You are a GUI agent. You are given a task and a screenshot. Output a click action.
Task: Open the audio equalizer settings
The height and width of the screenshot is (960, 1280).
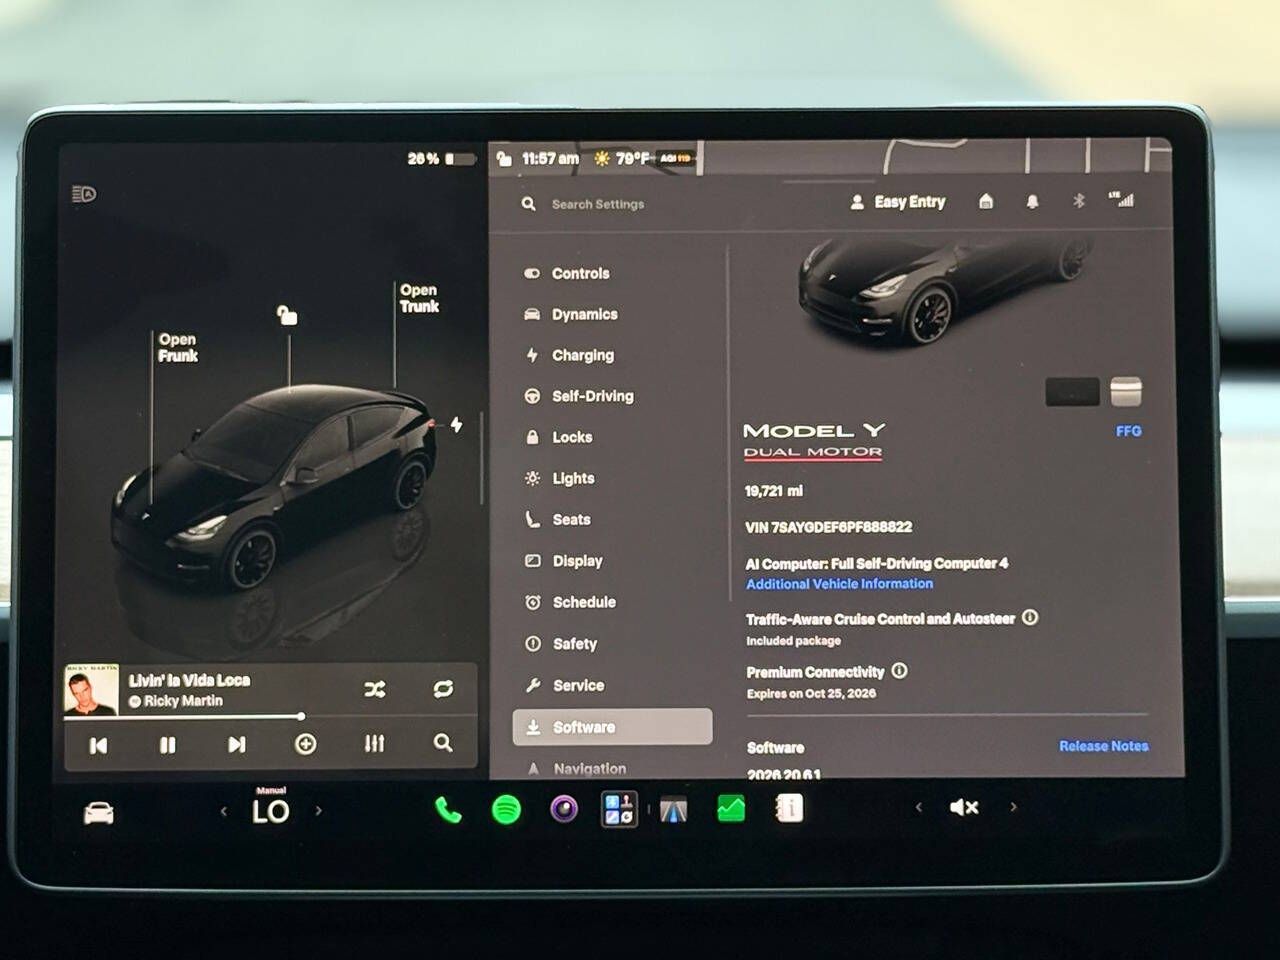click(374, 744)
